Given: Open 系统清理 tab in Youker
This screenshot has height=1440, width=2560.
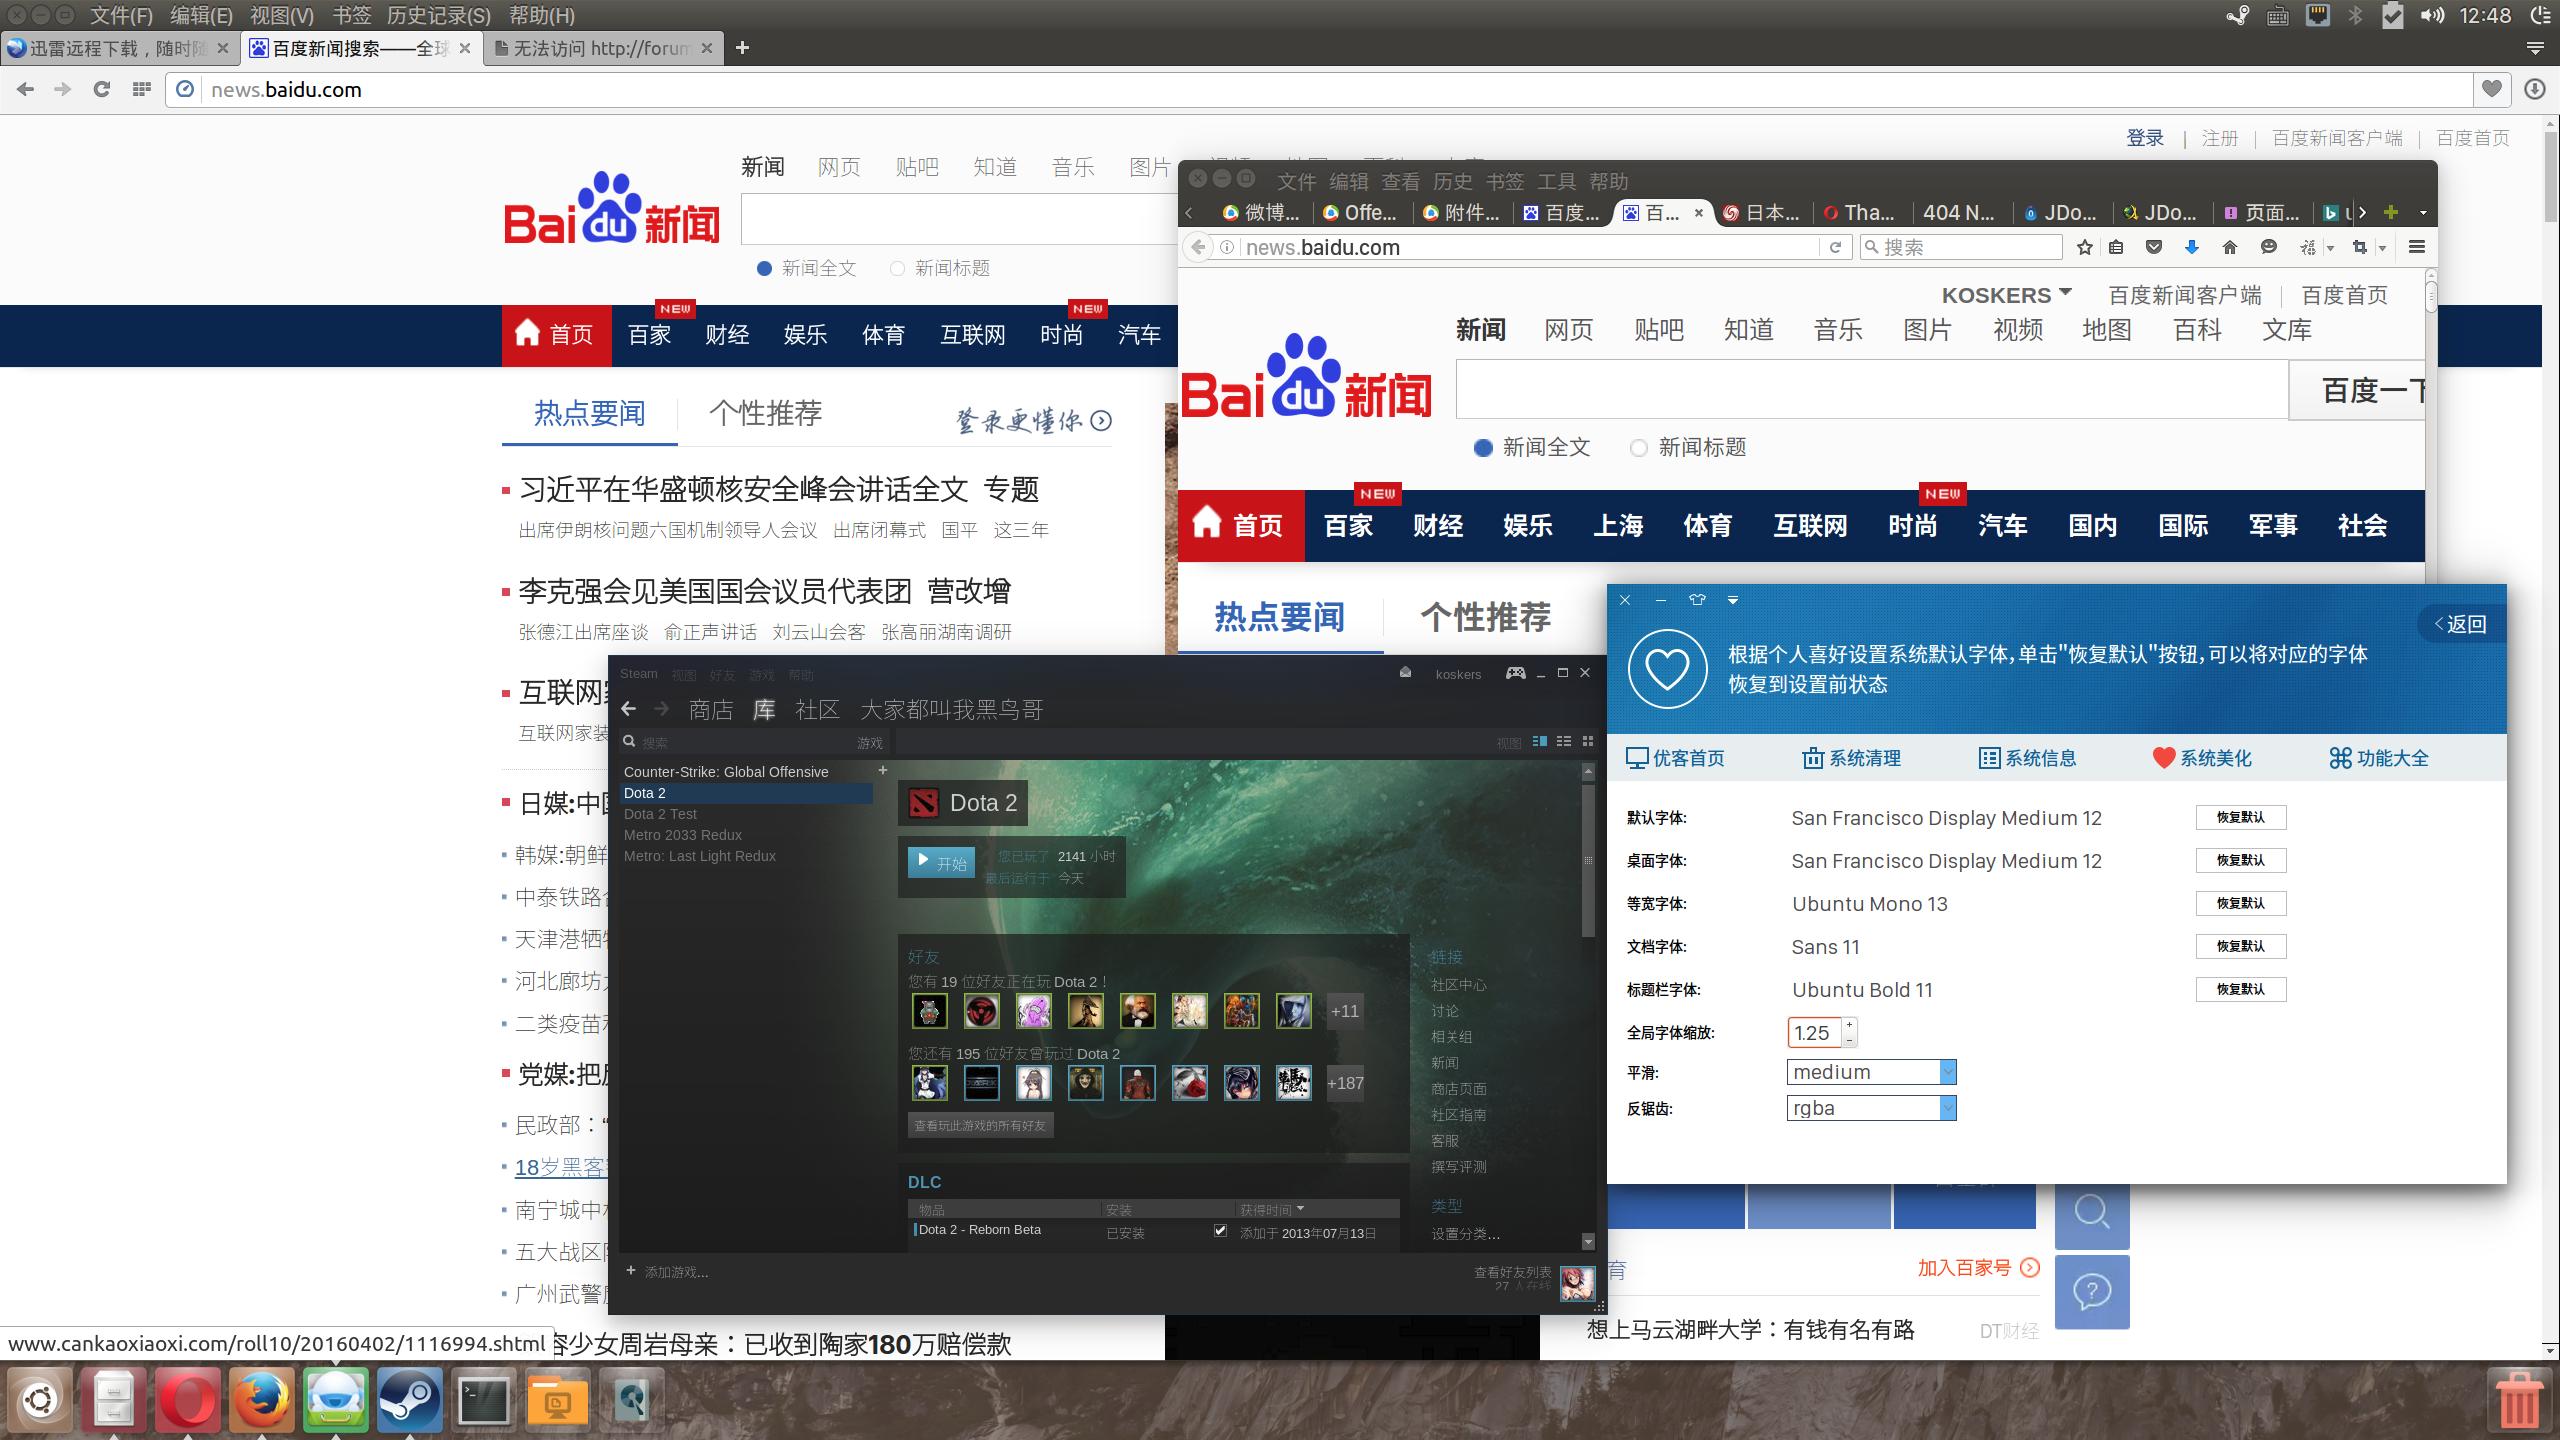Looking at the screenshot, I should 1851,758.
